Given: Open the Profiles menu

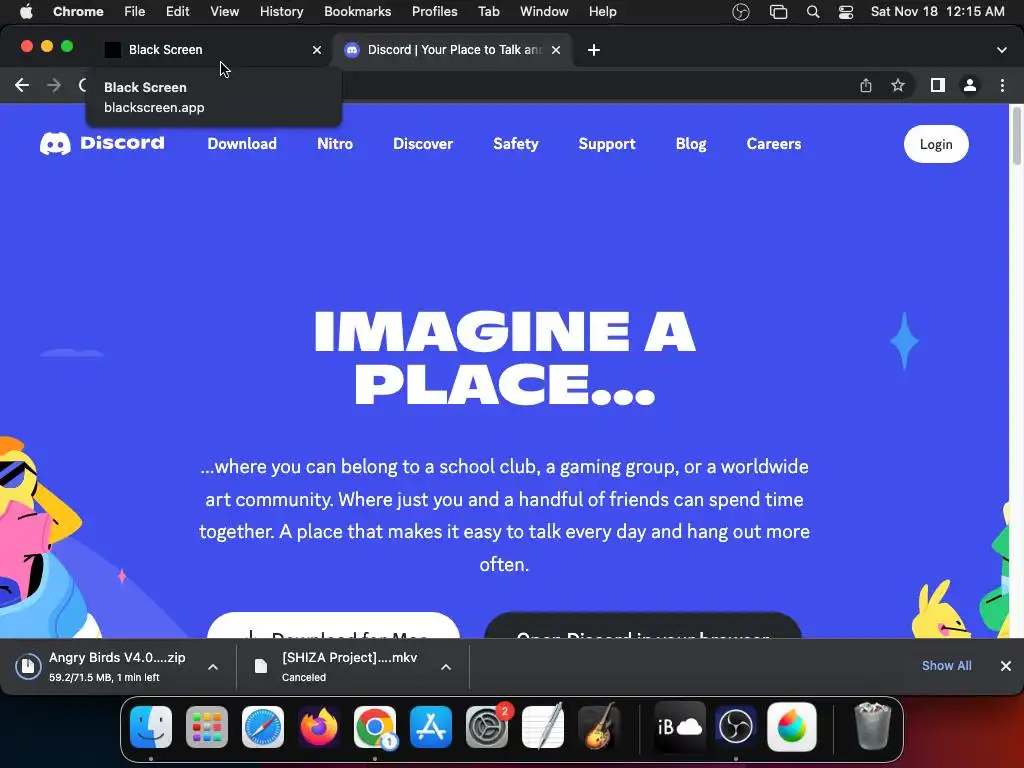Looking at the screenshot, I should [x=434, y=12].
